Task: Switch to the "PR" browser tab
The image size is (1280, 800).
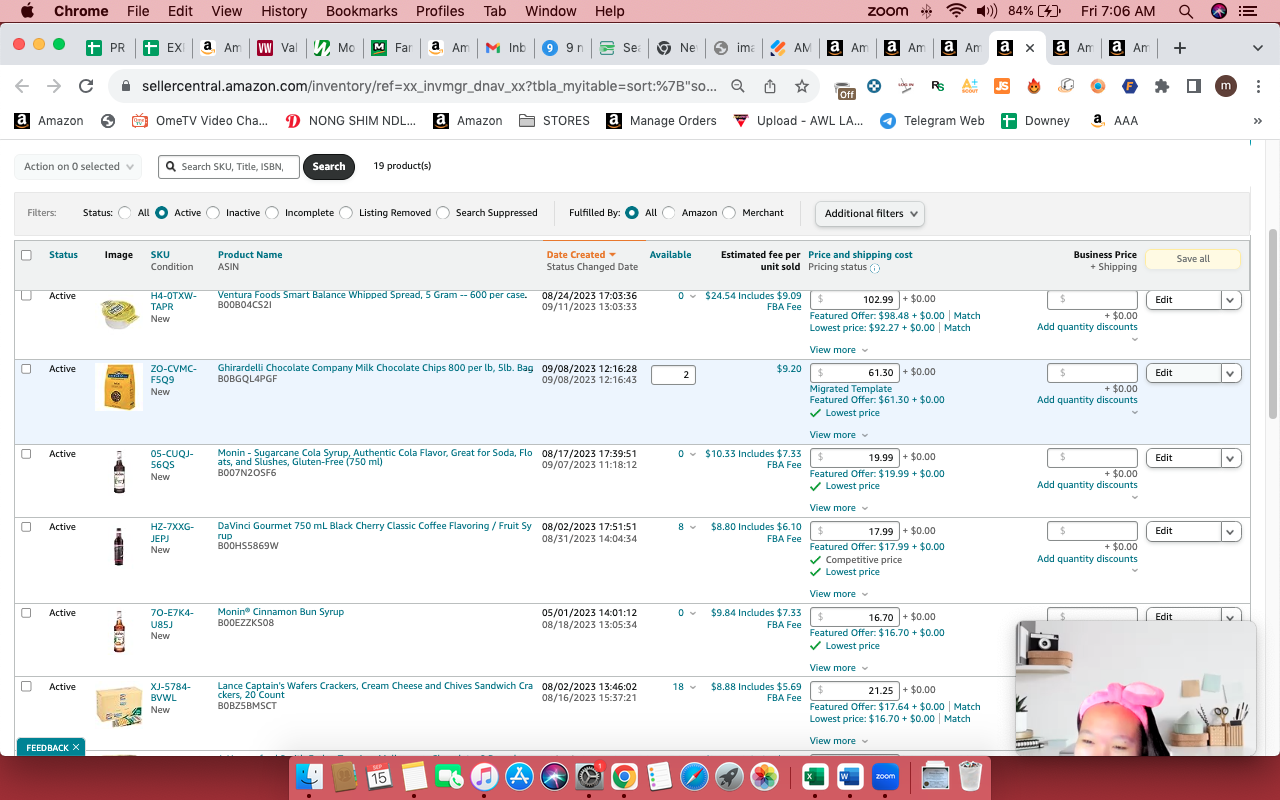Action: pos(106,48)
